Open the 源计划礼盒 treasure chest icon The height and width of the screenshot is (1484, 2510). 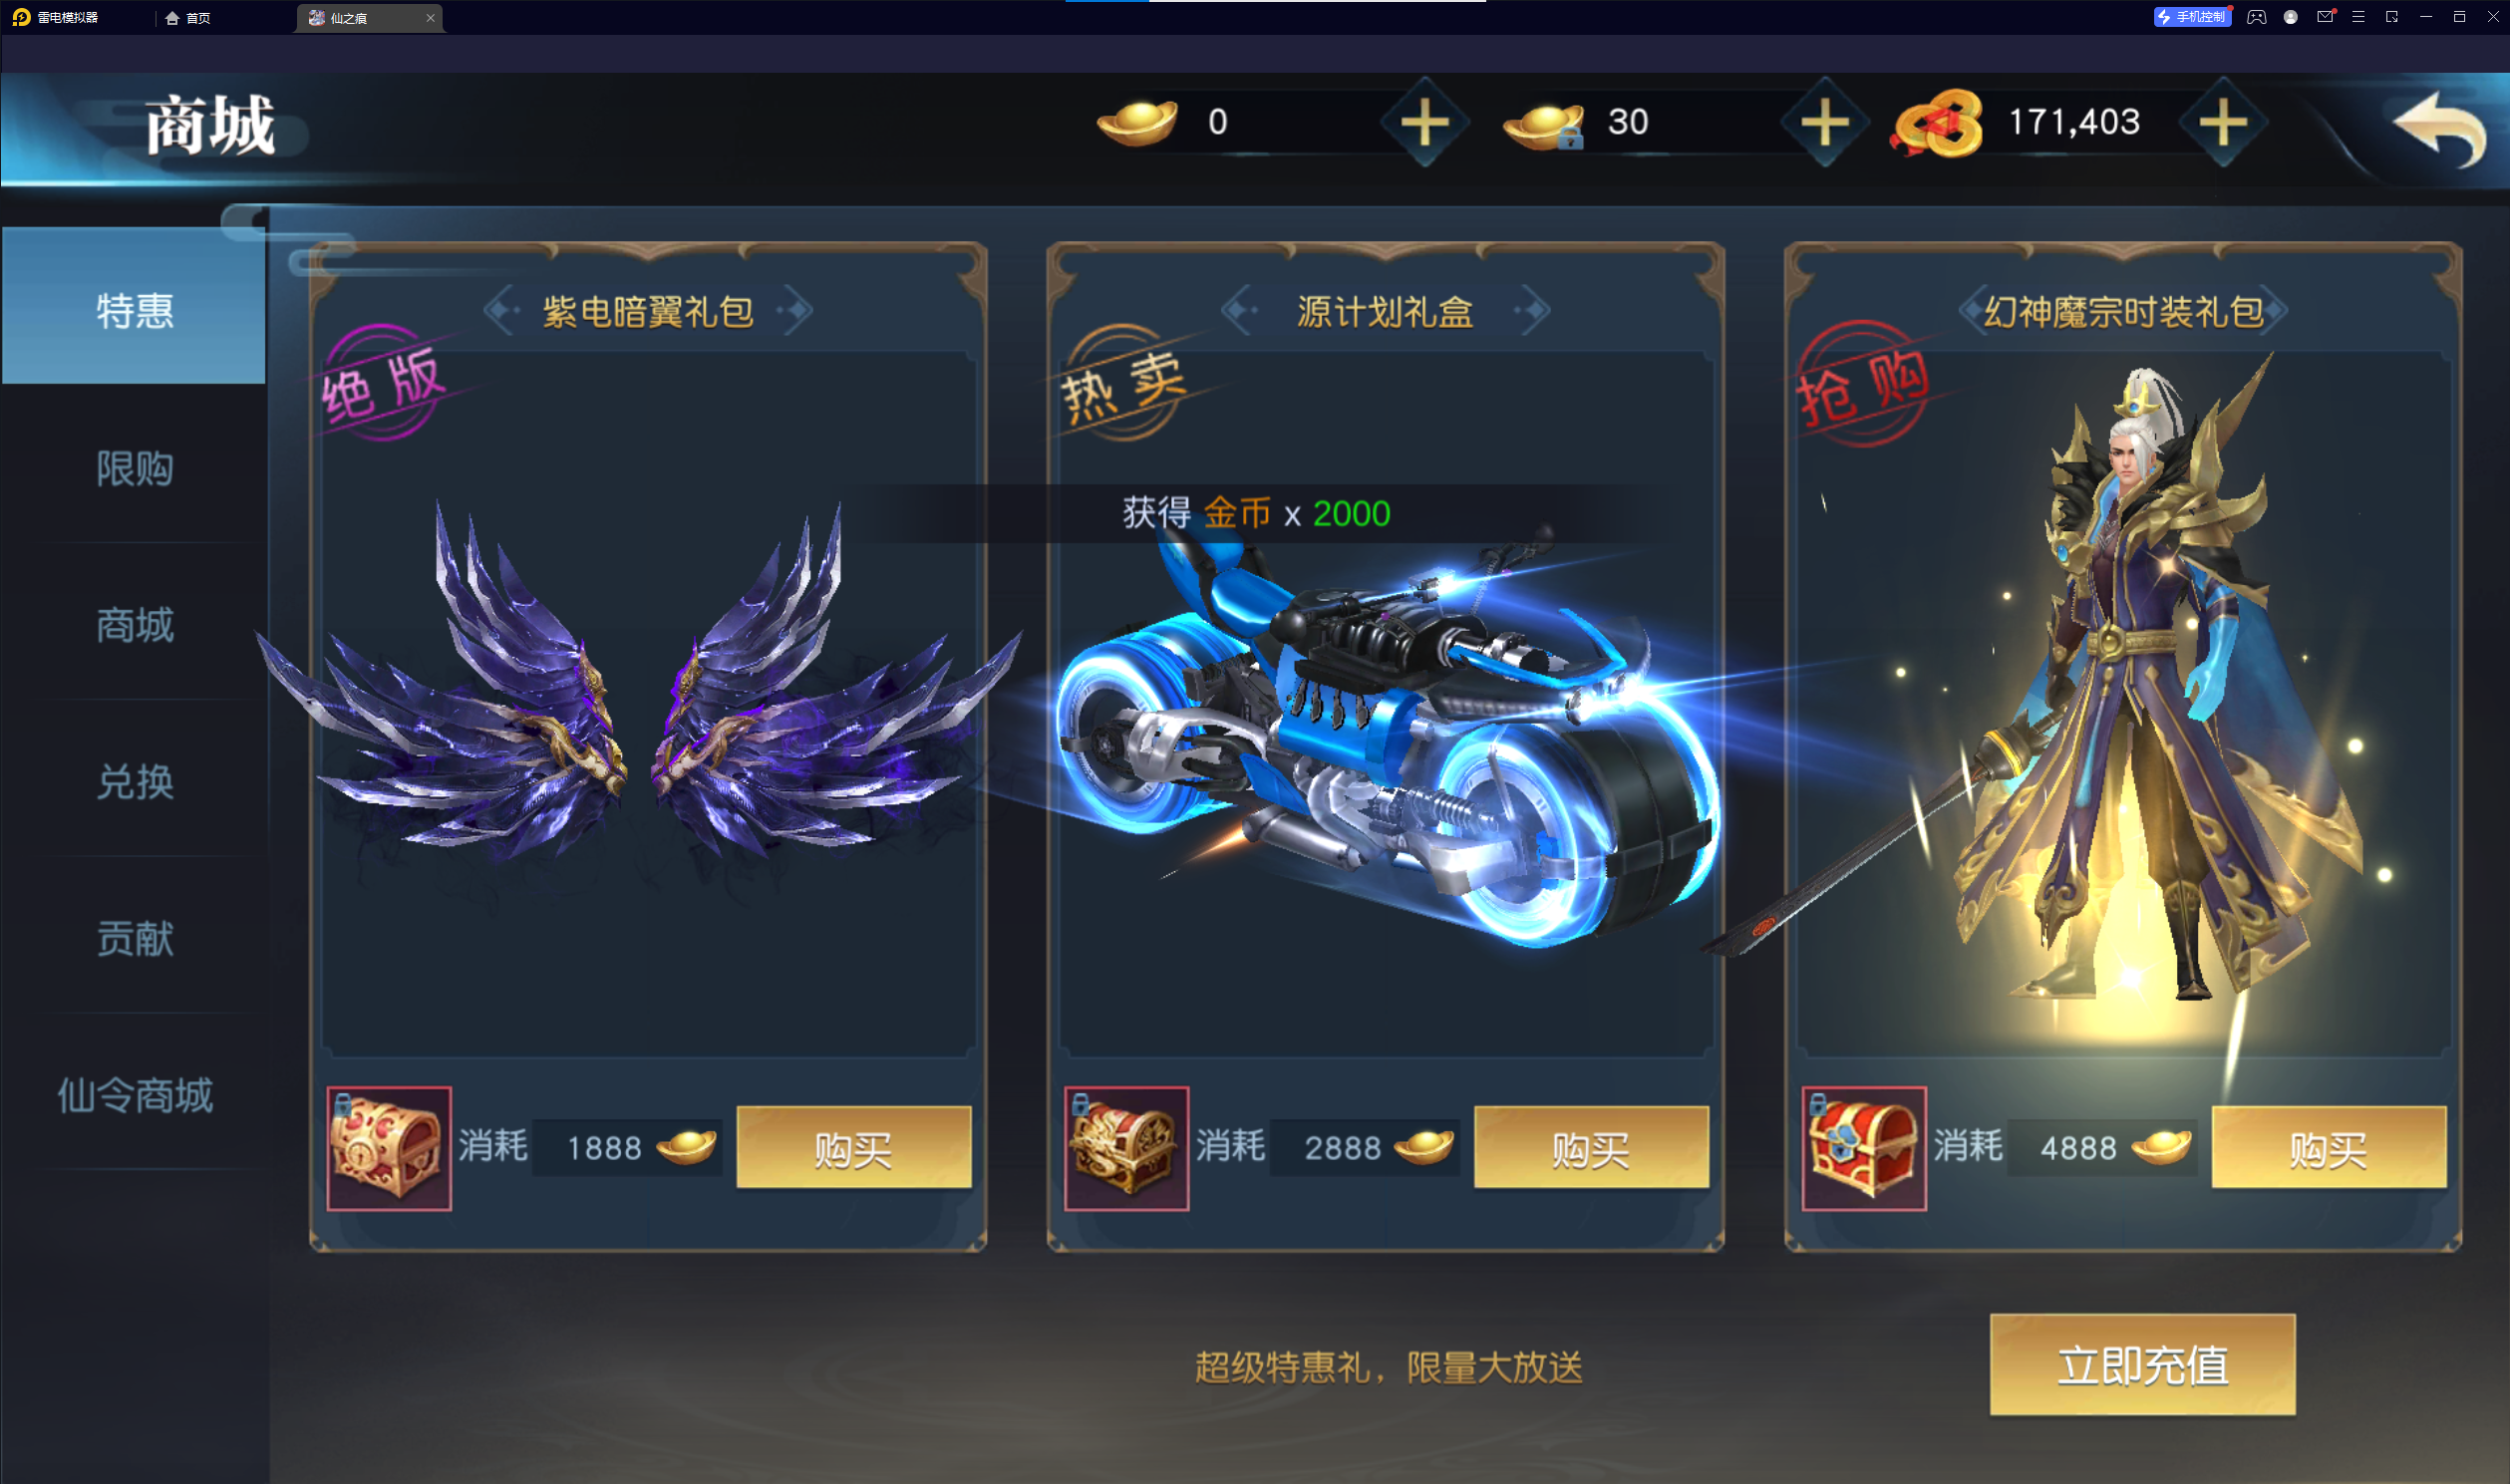[x=1127, y=1148]
